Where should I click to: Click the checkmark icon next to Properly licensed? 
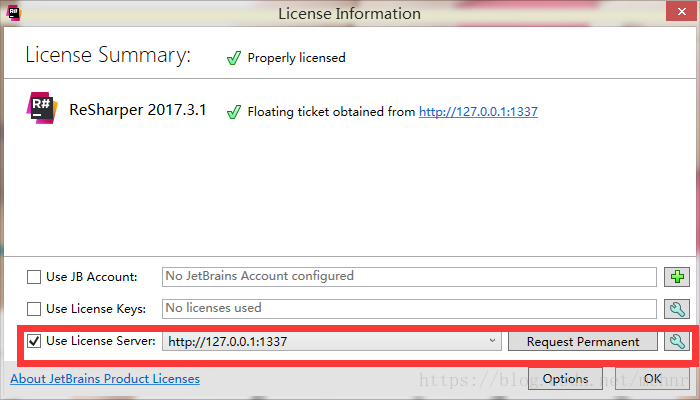point(234,58)
